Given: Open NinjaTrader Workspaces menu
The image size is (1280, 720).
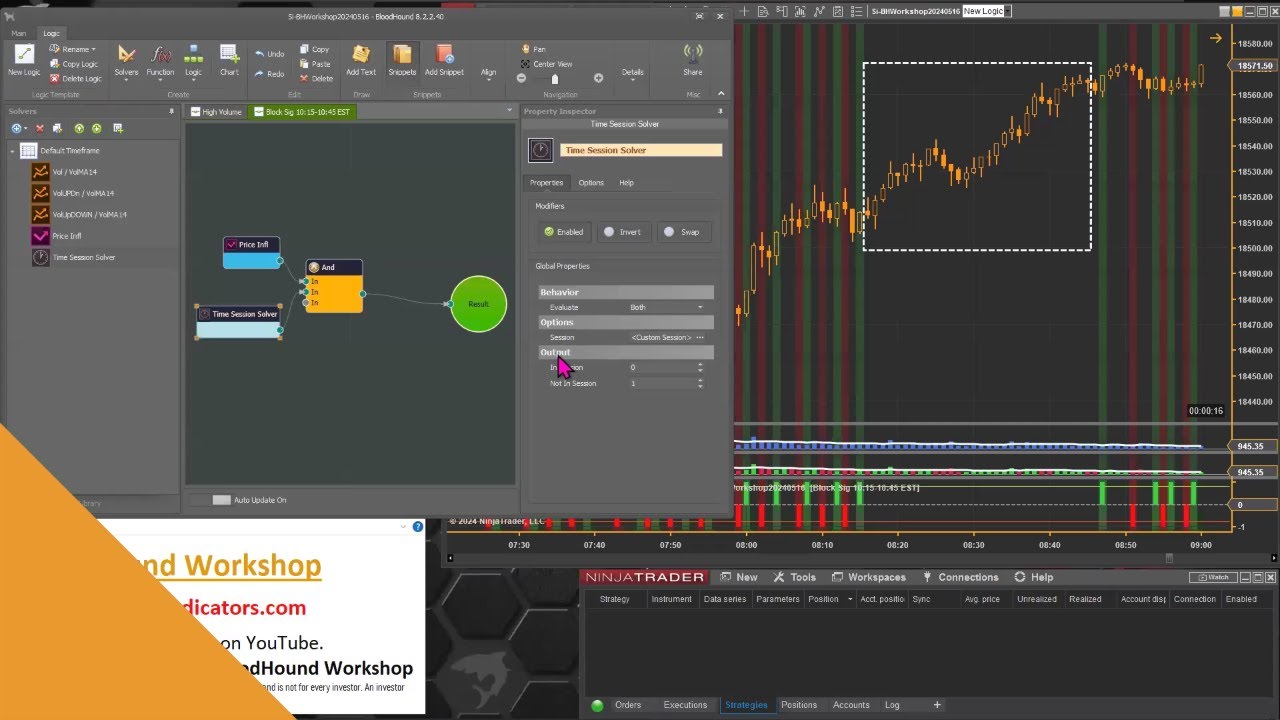Looking at the screenshot, I should coord(868,577).
